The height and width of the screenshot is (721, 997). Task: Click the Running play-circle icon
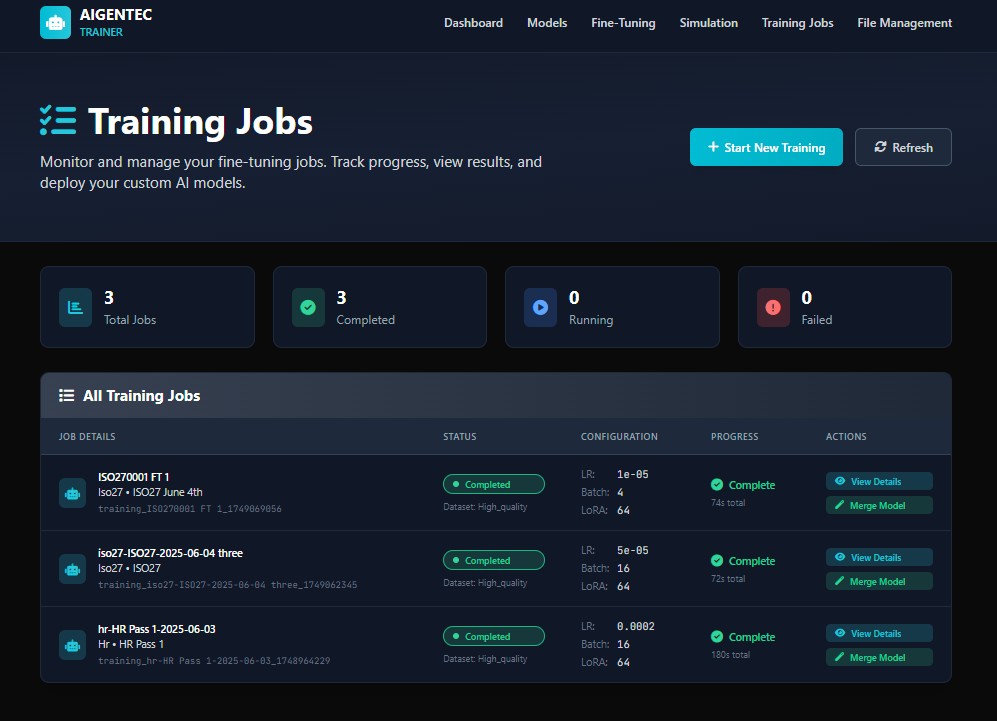[540, 307]
